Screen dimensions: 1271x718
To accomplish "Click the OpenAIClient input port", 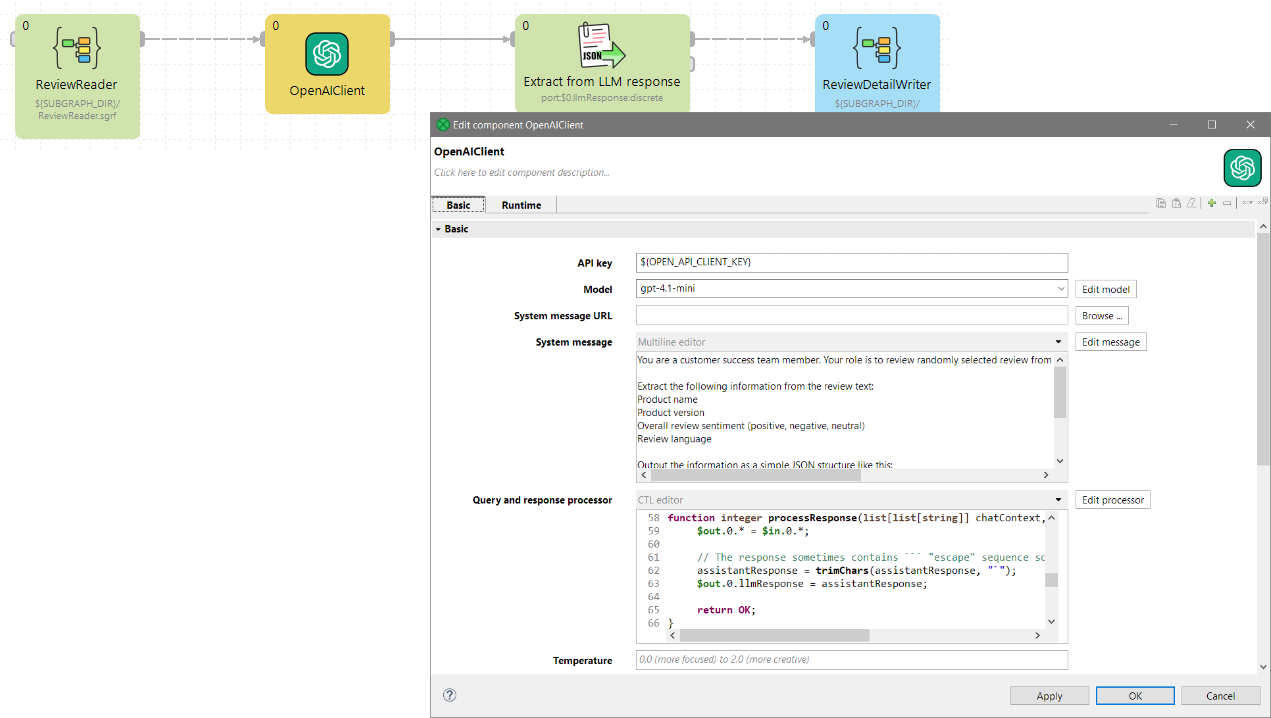I will click(262, 39).
